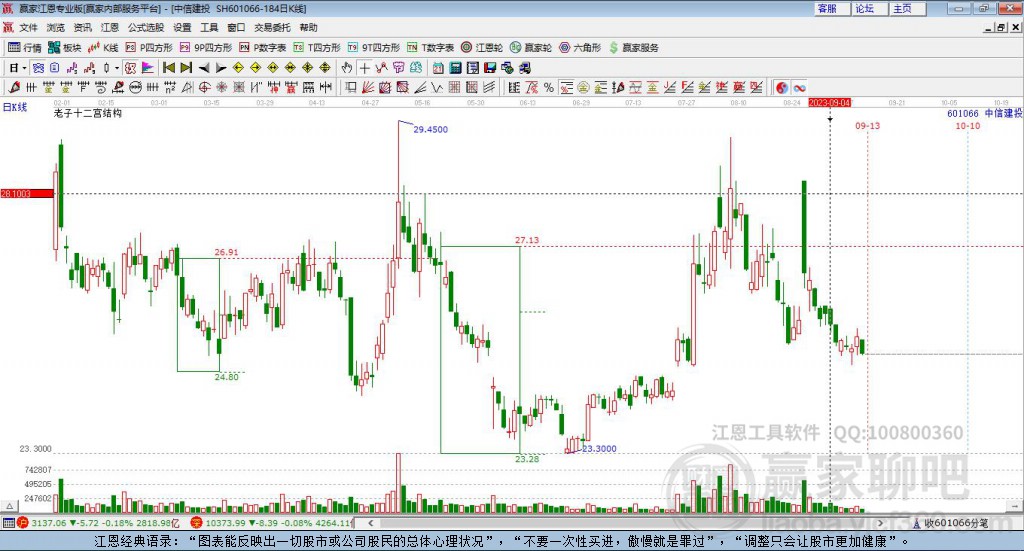The width and height of the screenshot is (1024, 551).
Task: Toggle the crosshair cursor tool
Action: click(364, 68)
